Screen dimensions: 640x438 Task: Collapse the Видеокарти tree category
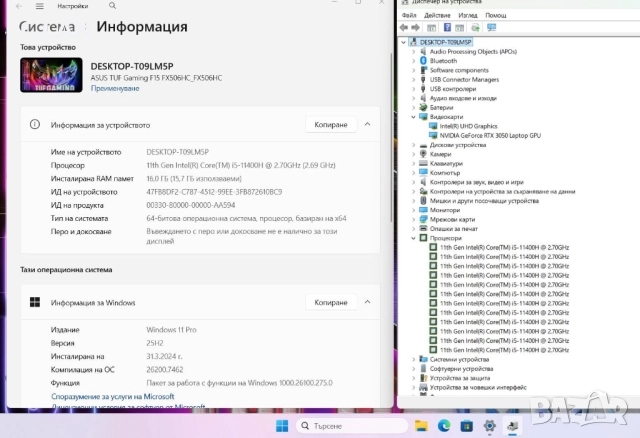pos(414,117)
